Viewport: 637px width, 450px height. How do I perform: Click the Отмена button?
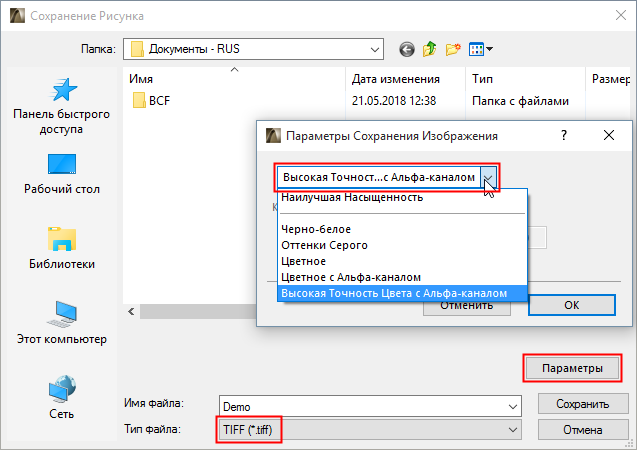pos(583,430)
